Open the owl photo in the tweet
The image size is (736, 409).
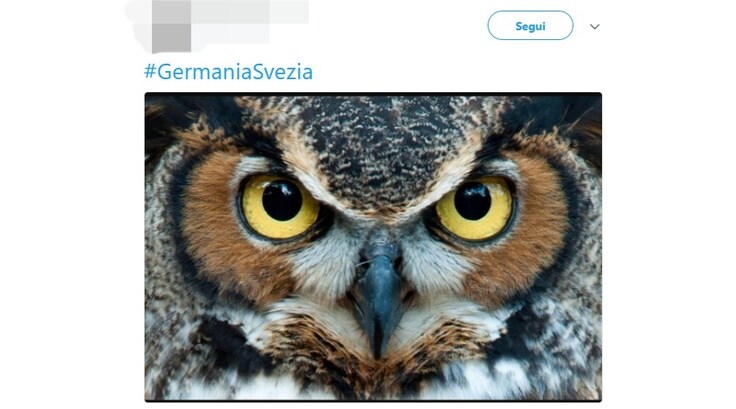click(x=373, y=247)
